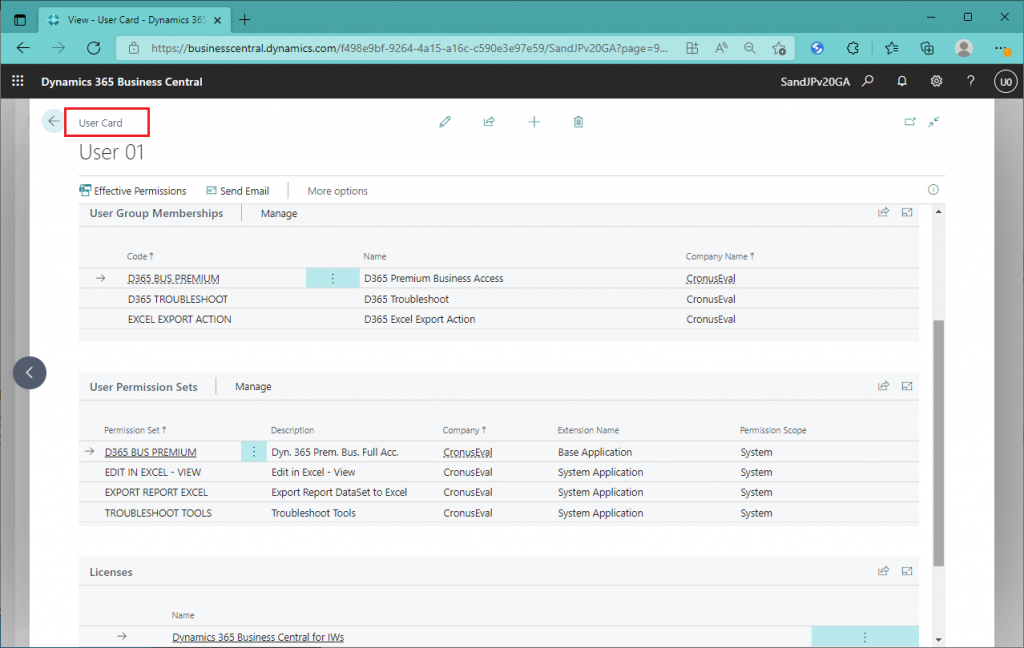Image resolution: width=1024 pixels, height=648 pixels.
Task: Open the D365 BUS PREMIUM user group link
Action: pyautogui.click(x=173, y=278)
